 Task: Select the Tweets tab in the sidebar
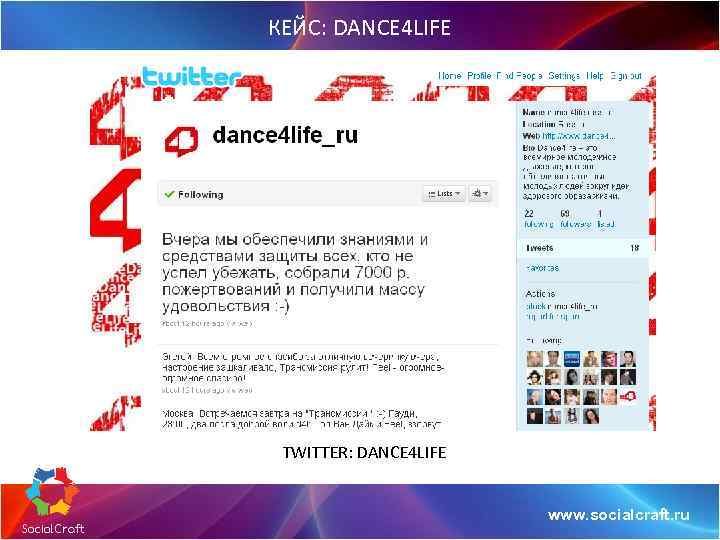click(x=582, y=248)
